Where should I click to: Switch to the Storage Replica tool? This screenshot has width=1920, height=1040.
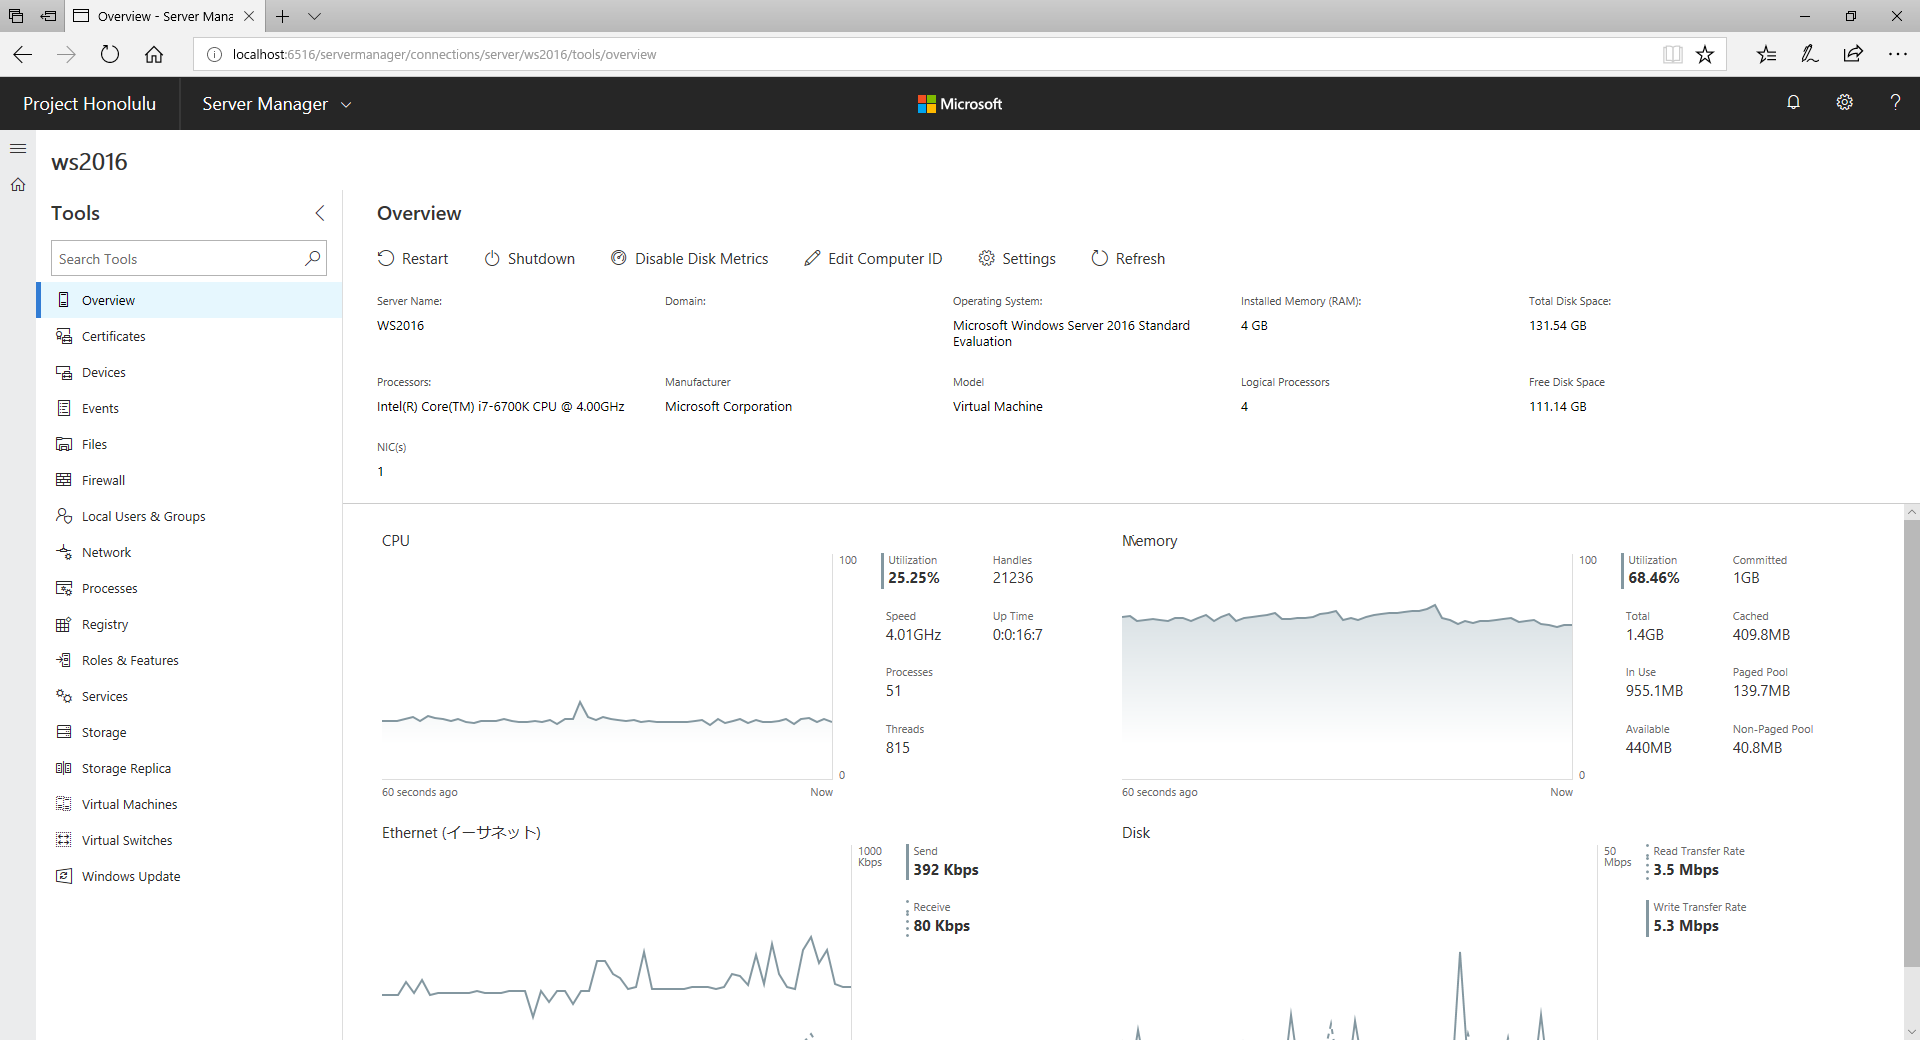(x=125, y=768)
